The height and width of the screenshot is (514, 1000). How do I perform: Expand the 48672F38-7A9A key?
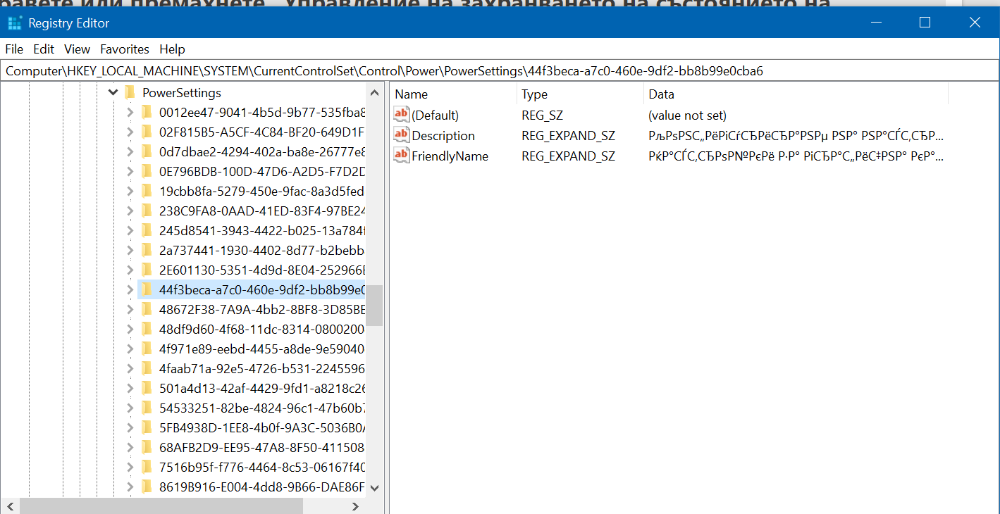tap(130, 309)
